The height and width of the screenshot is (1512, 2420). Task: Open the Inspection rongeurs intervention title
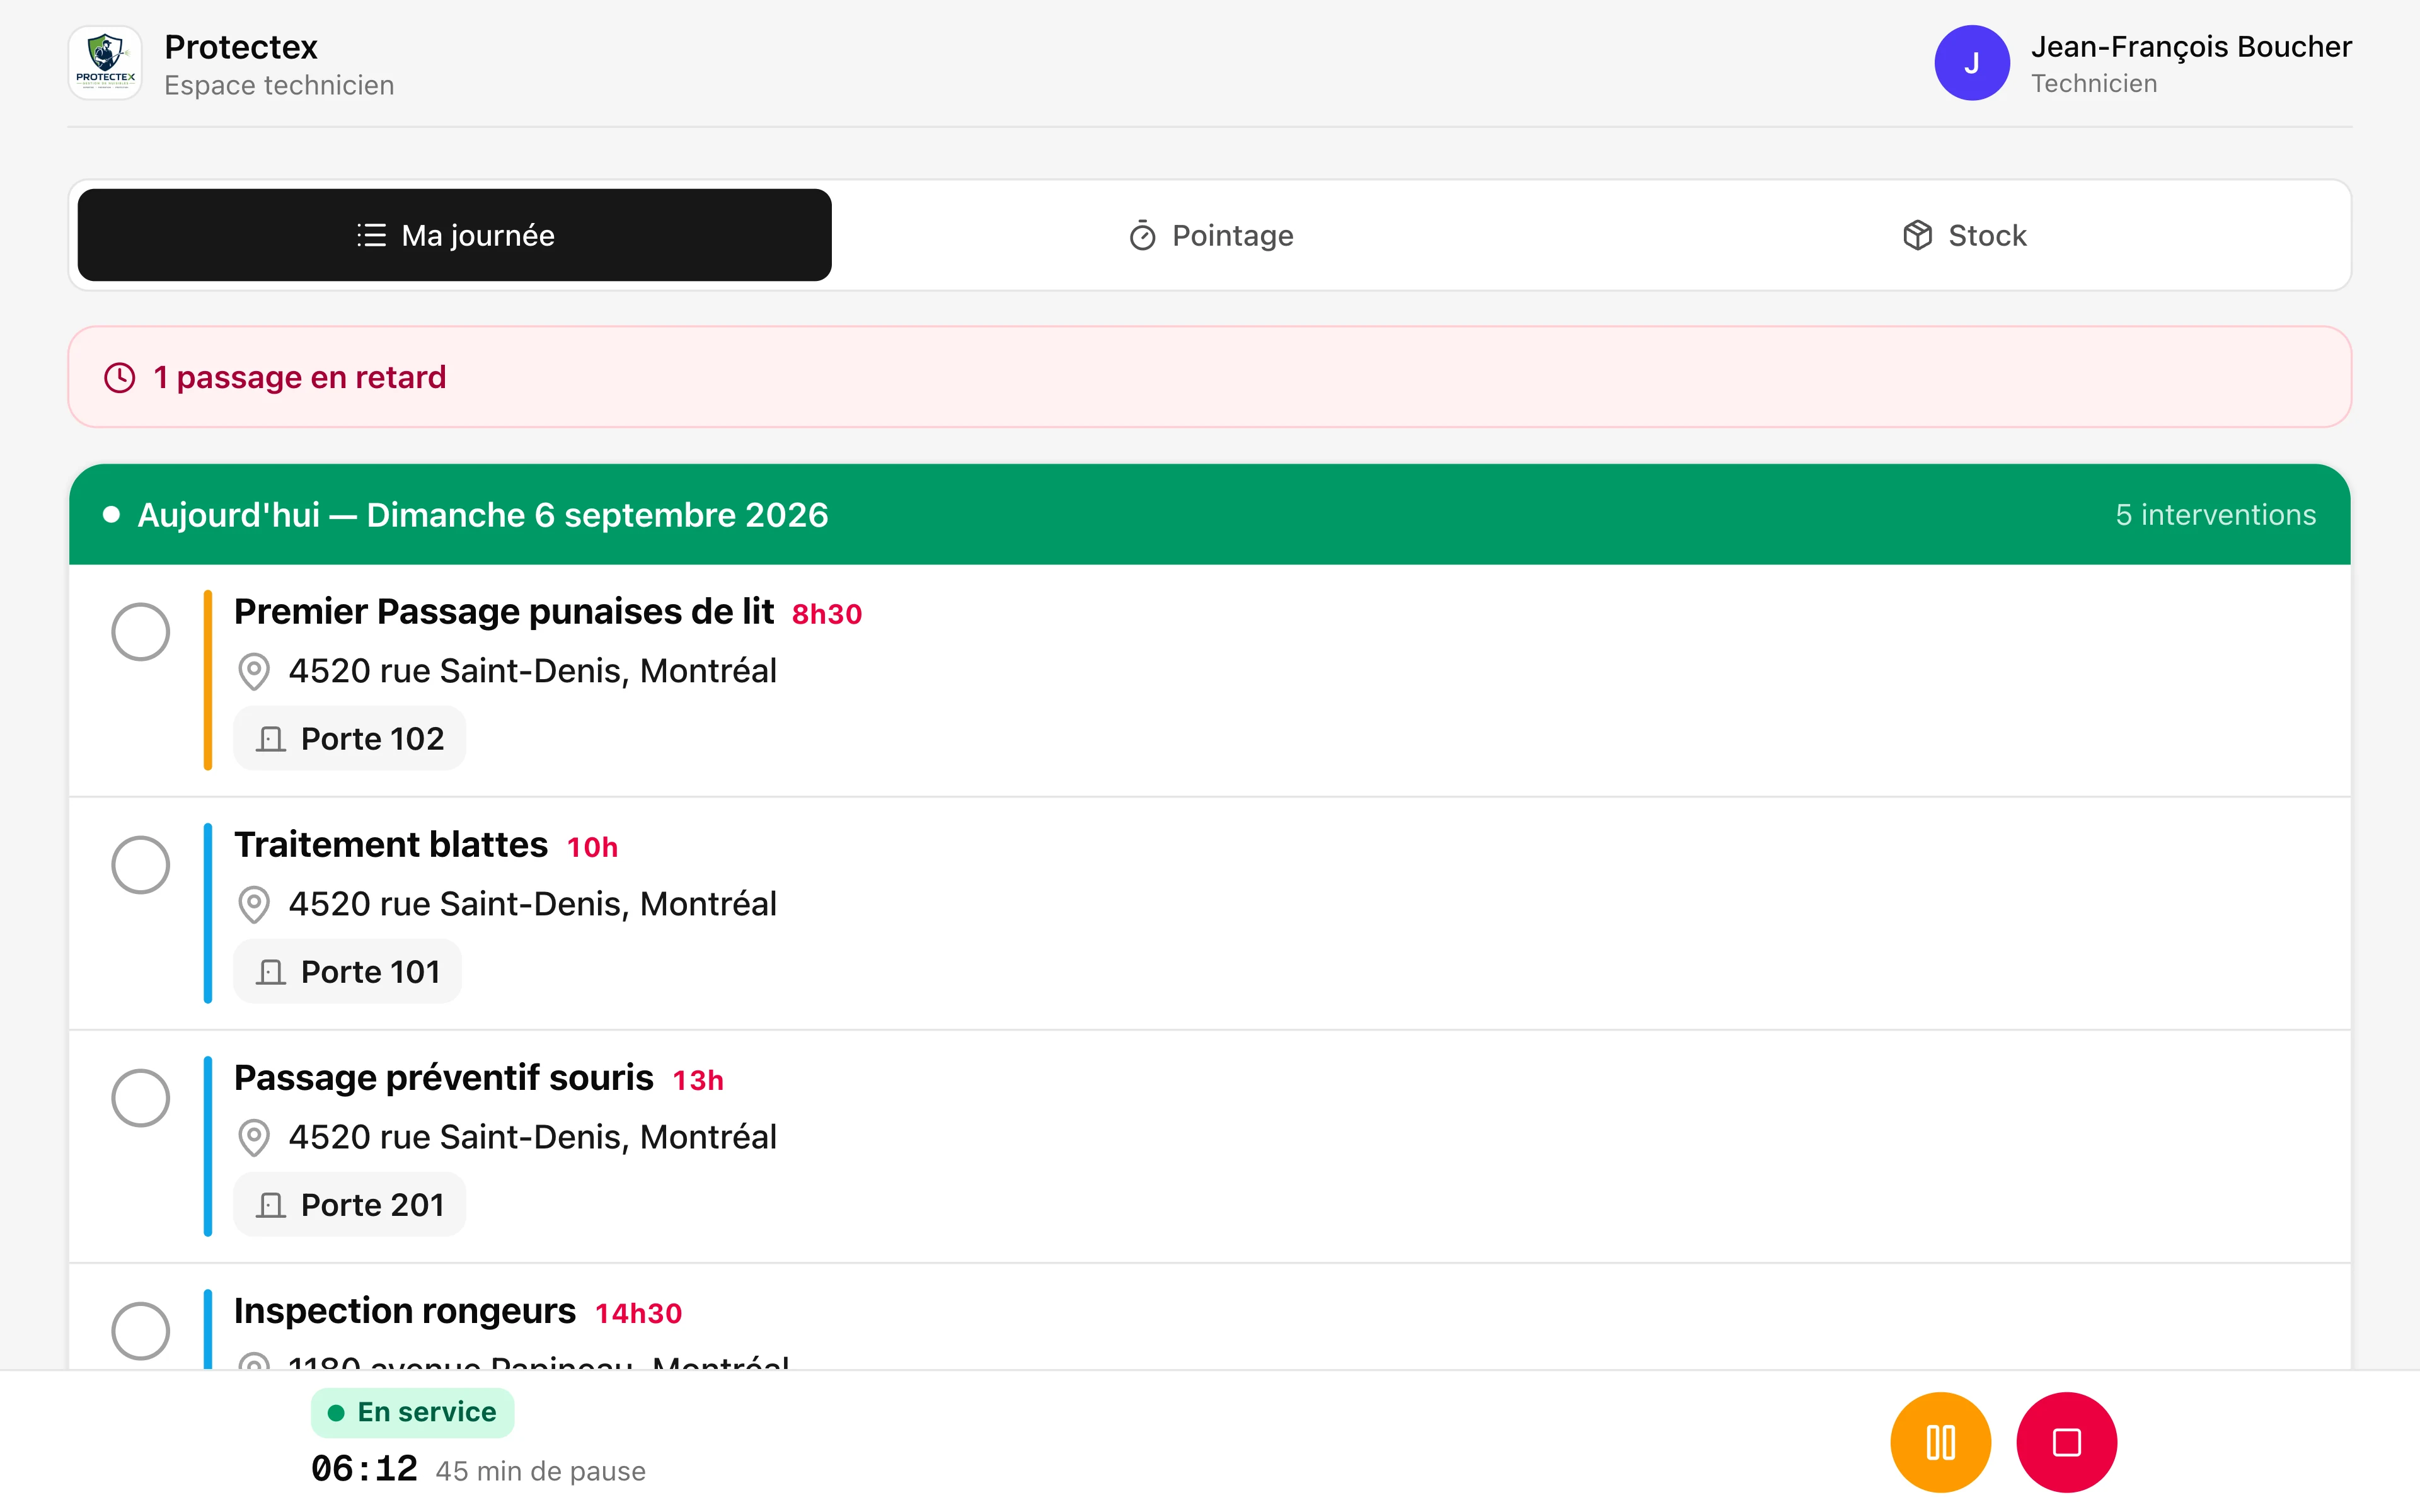(x=405, y=1311)
